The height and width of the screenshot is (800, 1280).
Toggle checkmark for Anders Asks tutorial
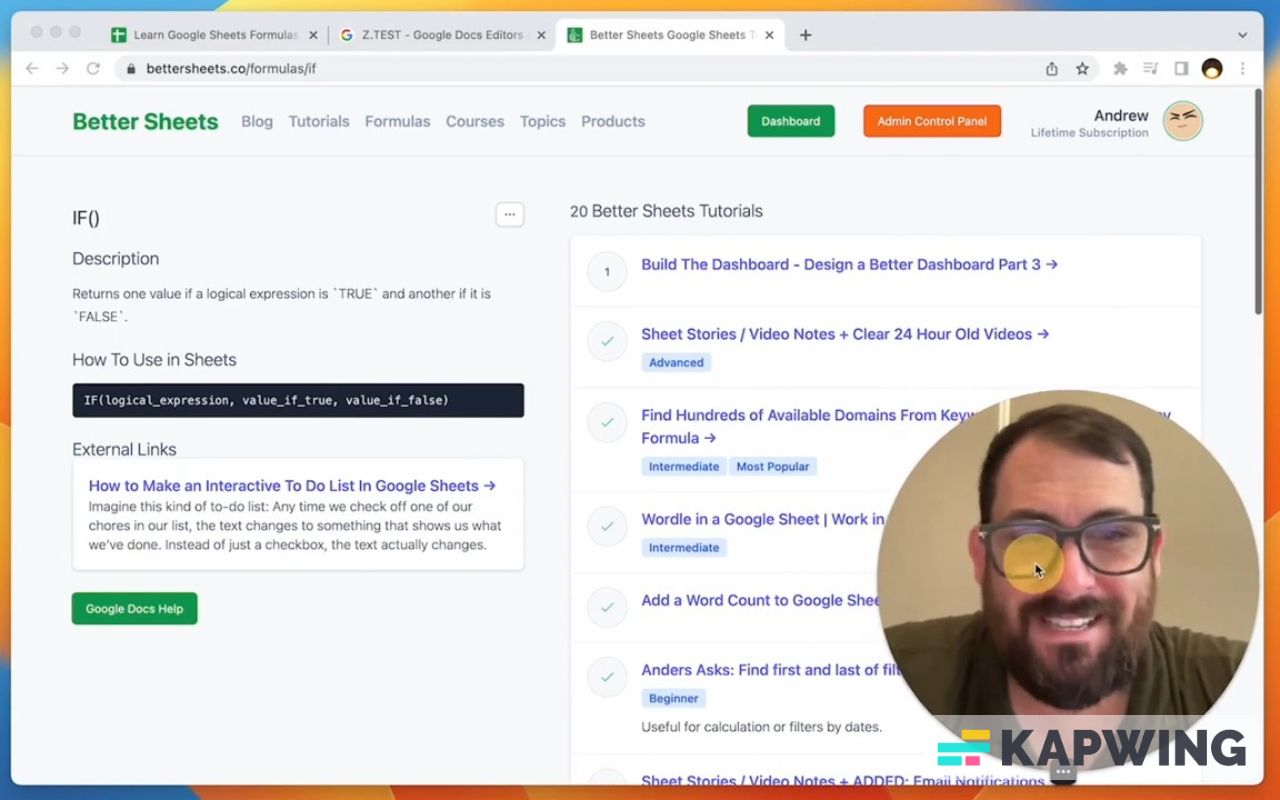[x=607, y=677]
